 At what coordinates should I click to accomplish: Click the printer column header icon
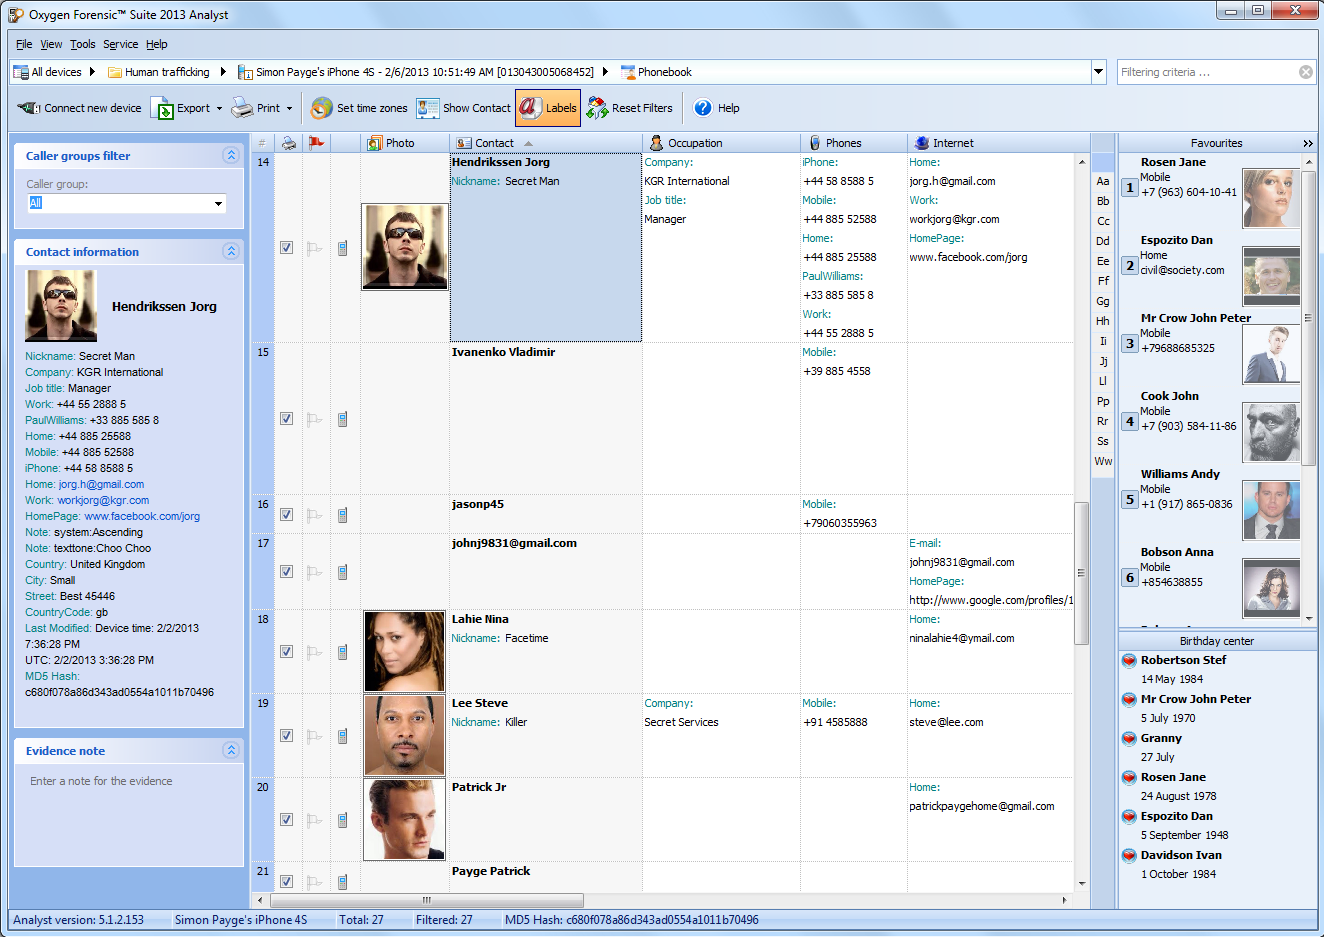point(288,143)
